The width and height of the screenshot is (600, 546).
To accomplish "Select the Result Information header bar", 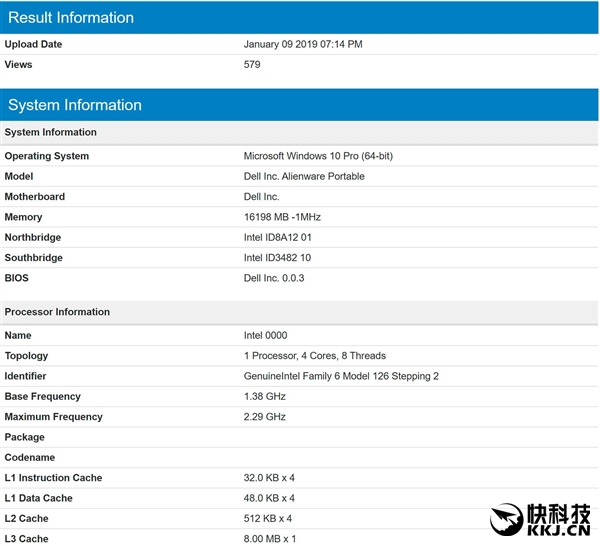I will 300,17.
